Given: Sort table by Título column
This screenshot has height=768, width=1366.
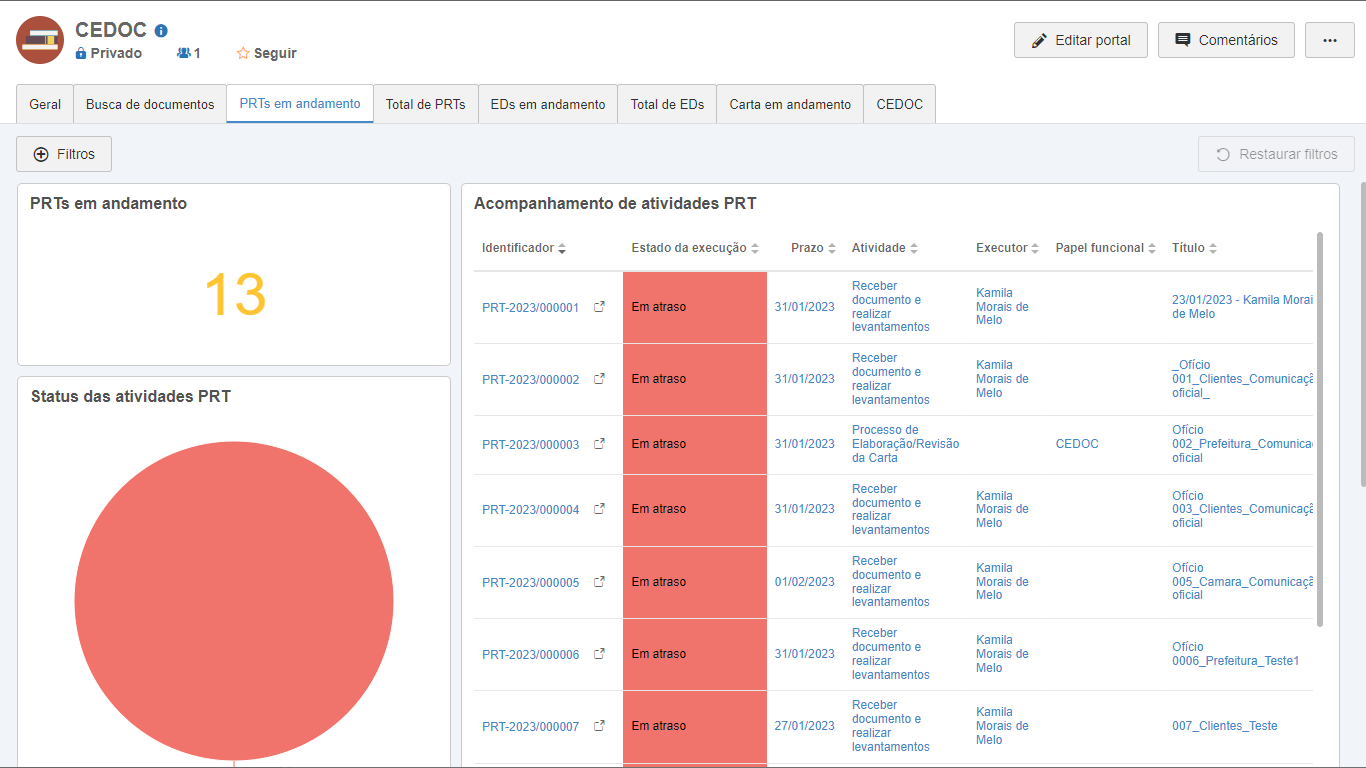Looking at the screenshot, I should (1194, 248).
